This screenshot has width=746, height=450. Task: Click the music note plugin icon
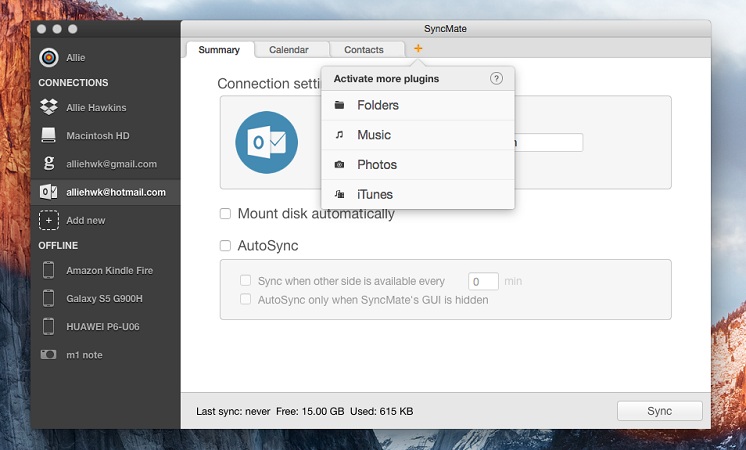click(339, 135)
